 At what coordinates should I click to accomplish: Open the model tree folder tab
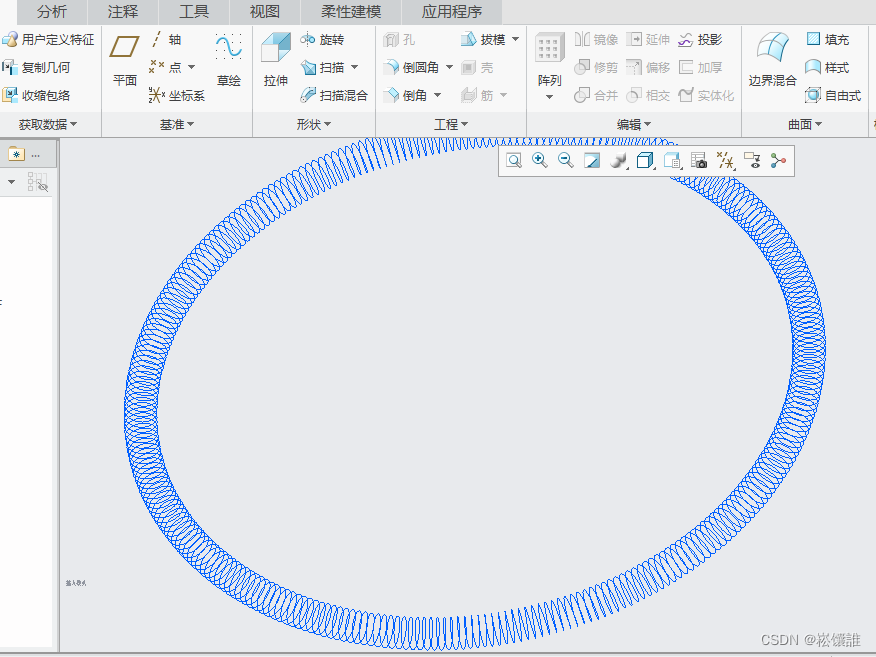point(16,154)
